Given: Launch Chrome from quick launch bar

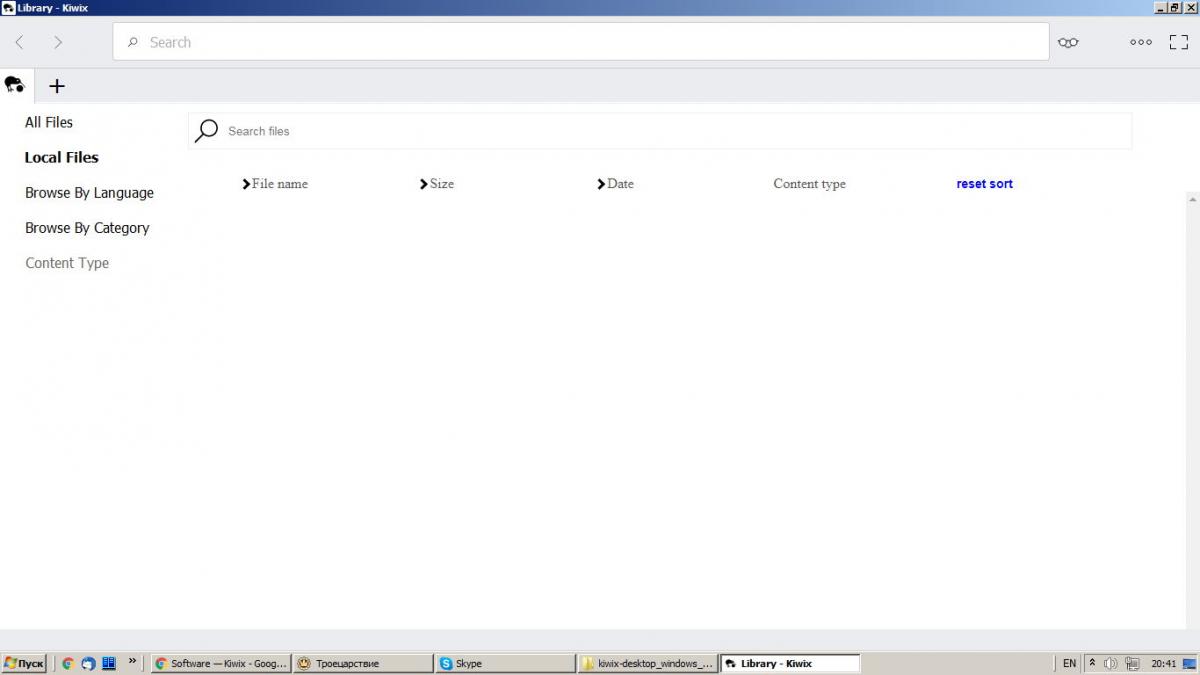Looking at the screenshot, I should coord(68,663).
